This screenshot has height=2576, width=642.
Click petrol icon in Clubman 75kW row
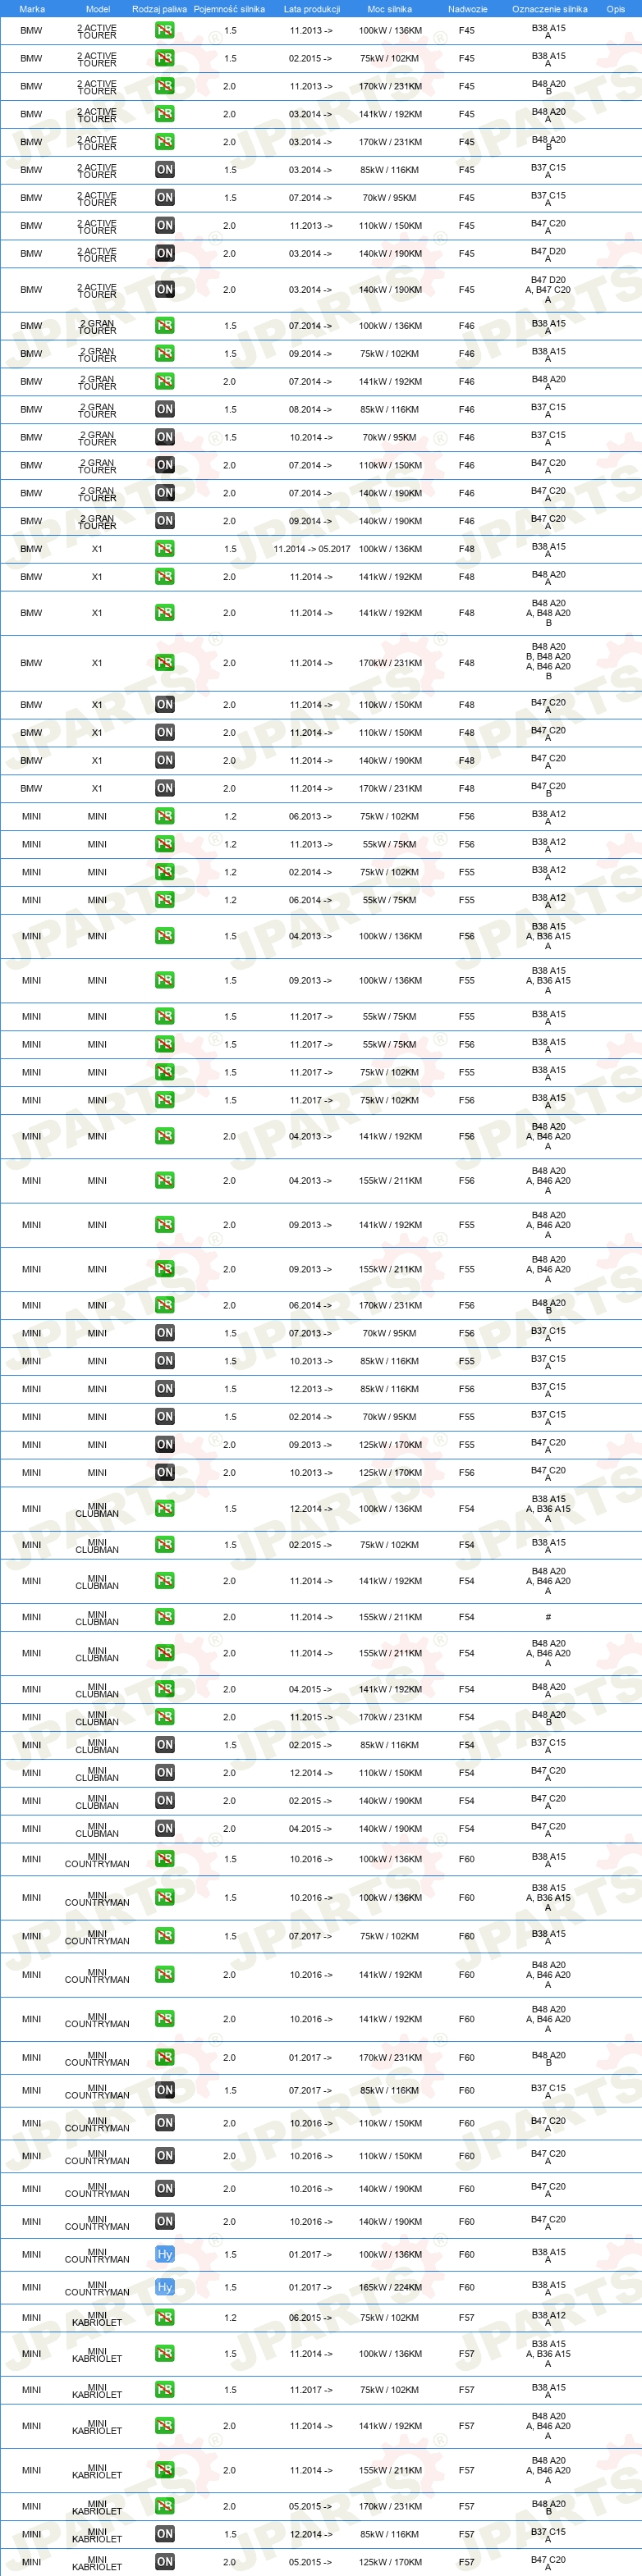tap(165, 1545)
